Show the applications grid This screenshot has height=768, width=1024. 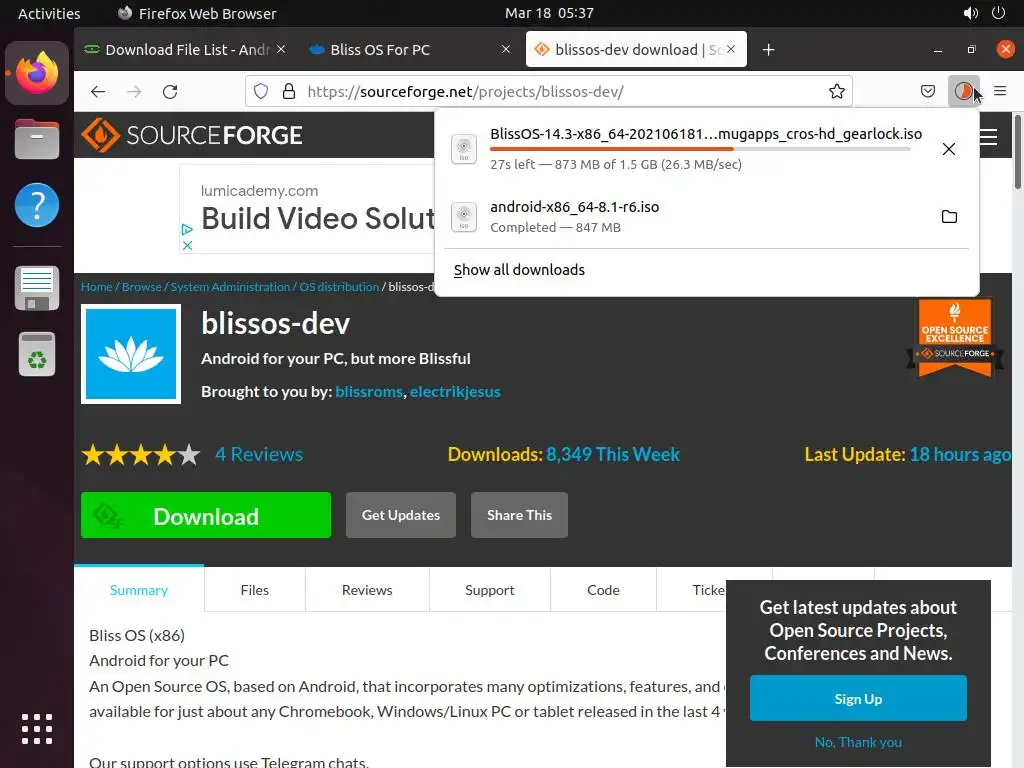point(37,729)
